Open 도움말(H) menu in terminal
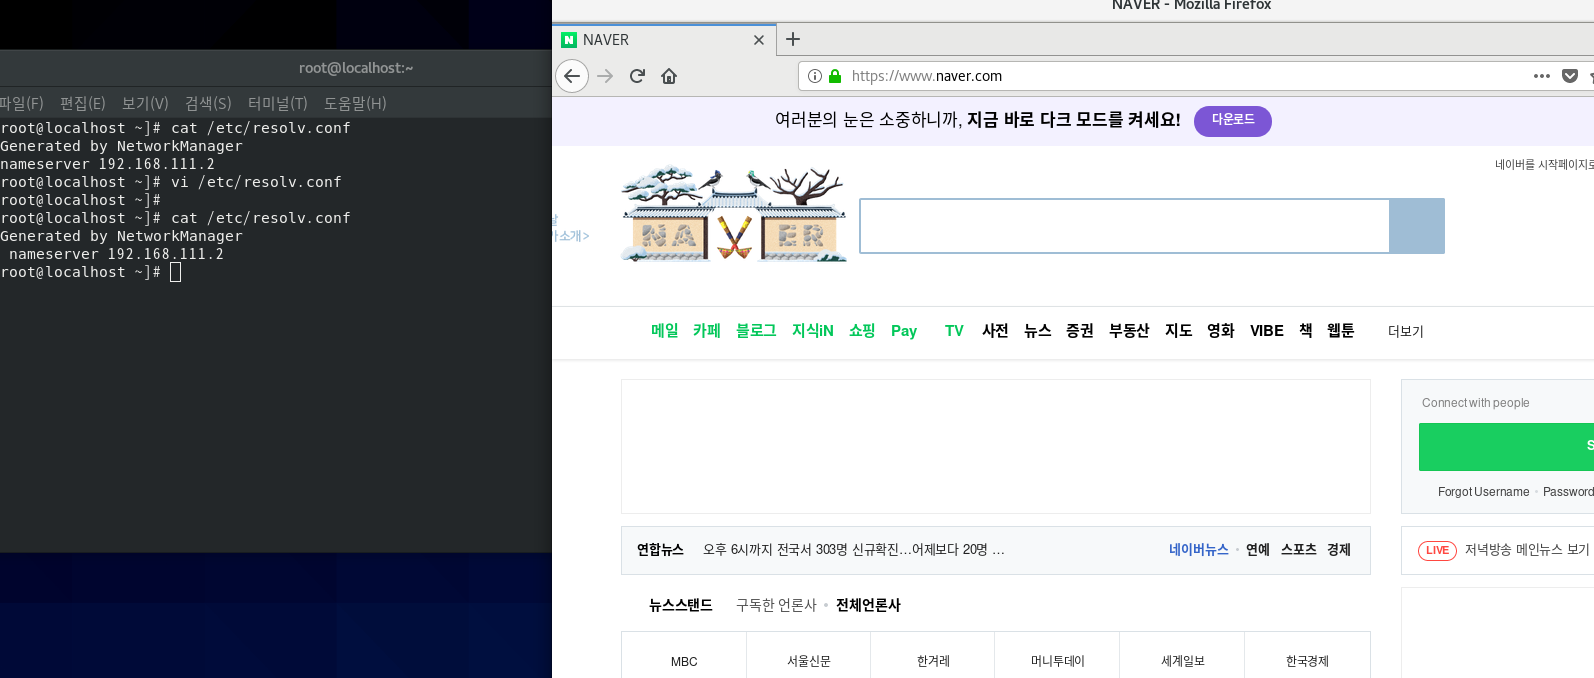Screen dimensions: 1594x678 tap(355, 103)
